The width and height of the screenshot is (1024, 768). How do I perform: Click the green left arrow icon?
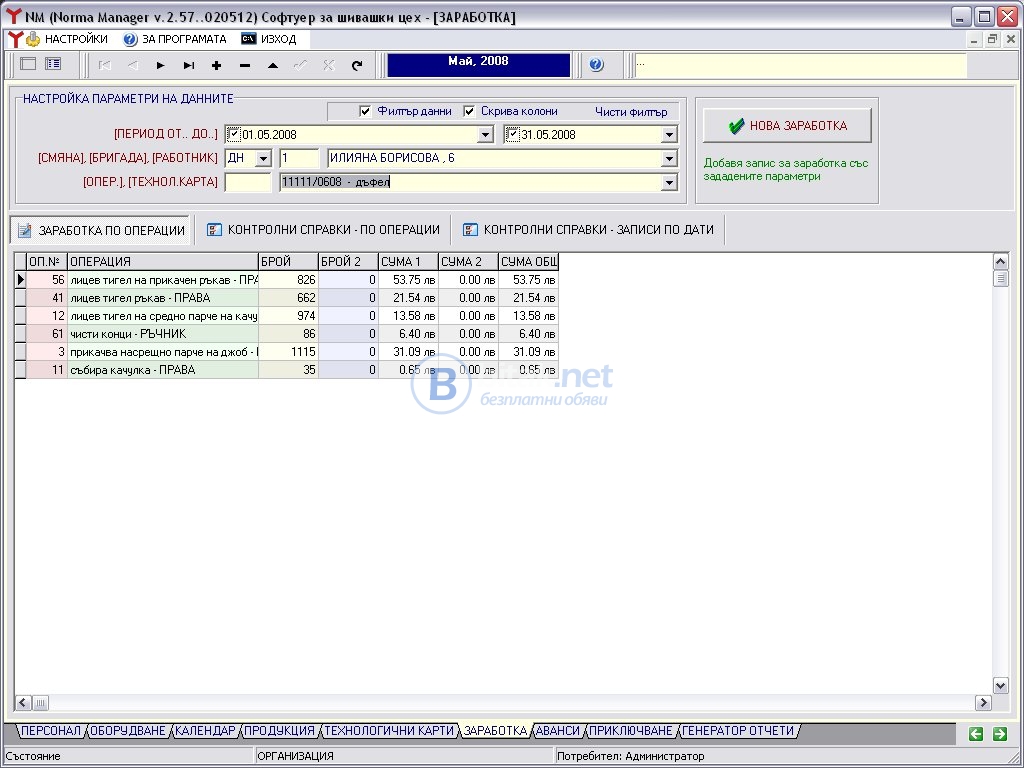point(976,734)
